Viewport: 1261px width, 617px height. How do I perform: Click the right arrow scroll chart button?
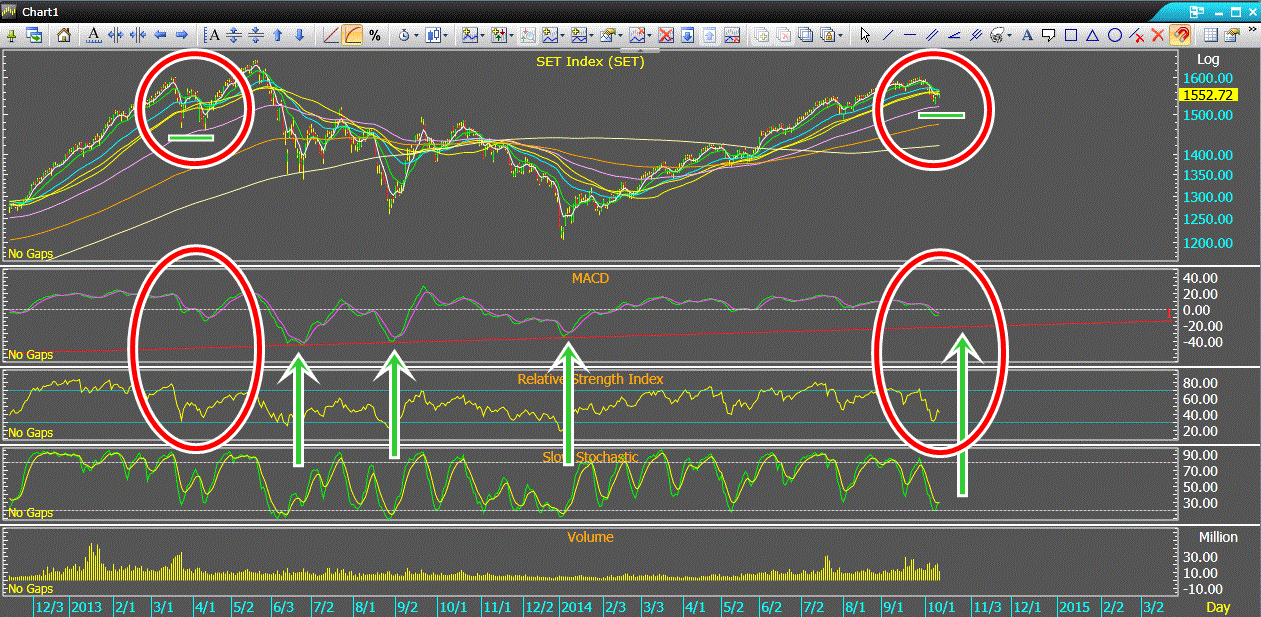pyautogui.click(x=182, y=35)
